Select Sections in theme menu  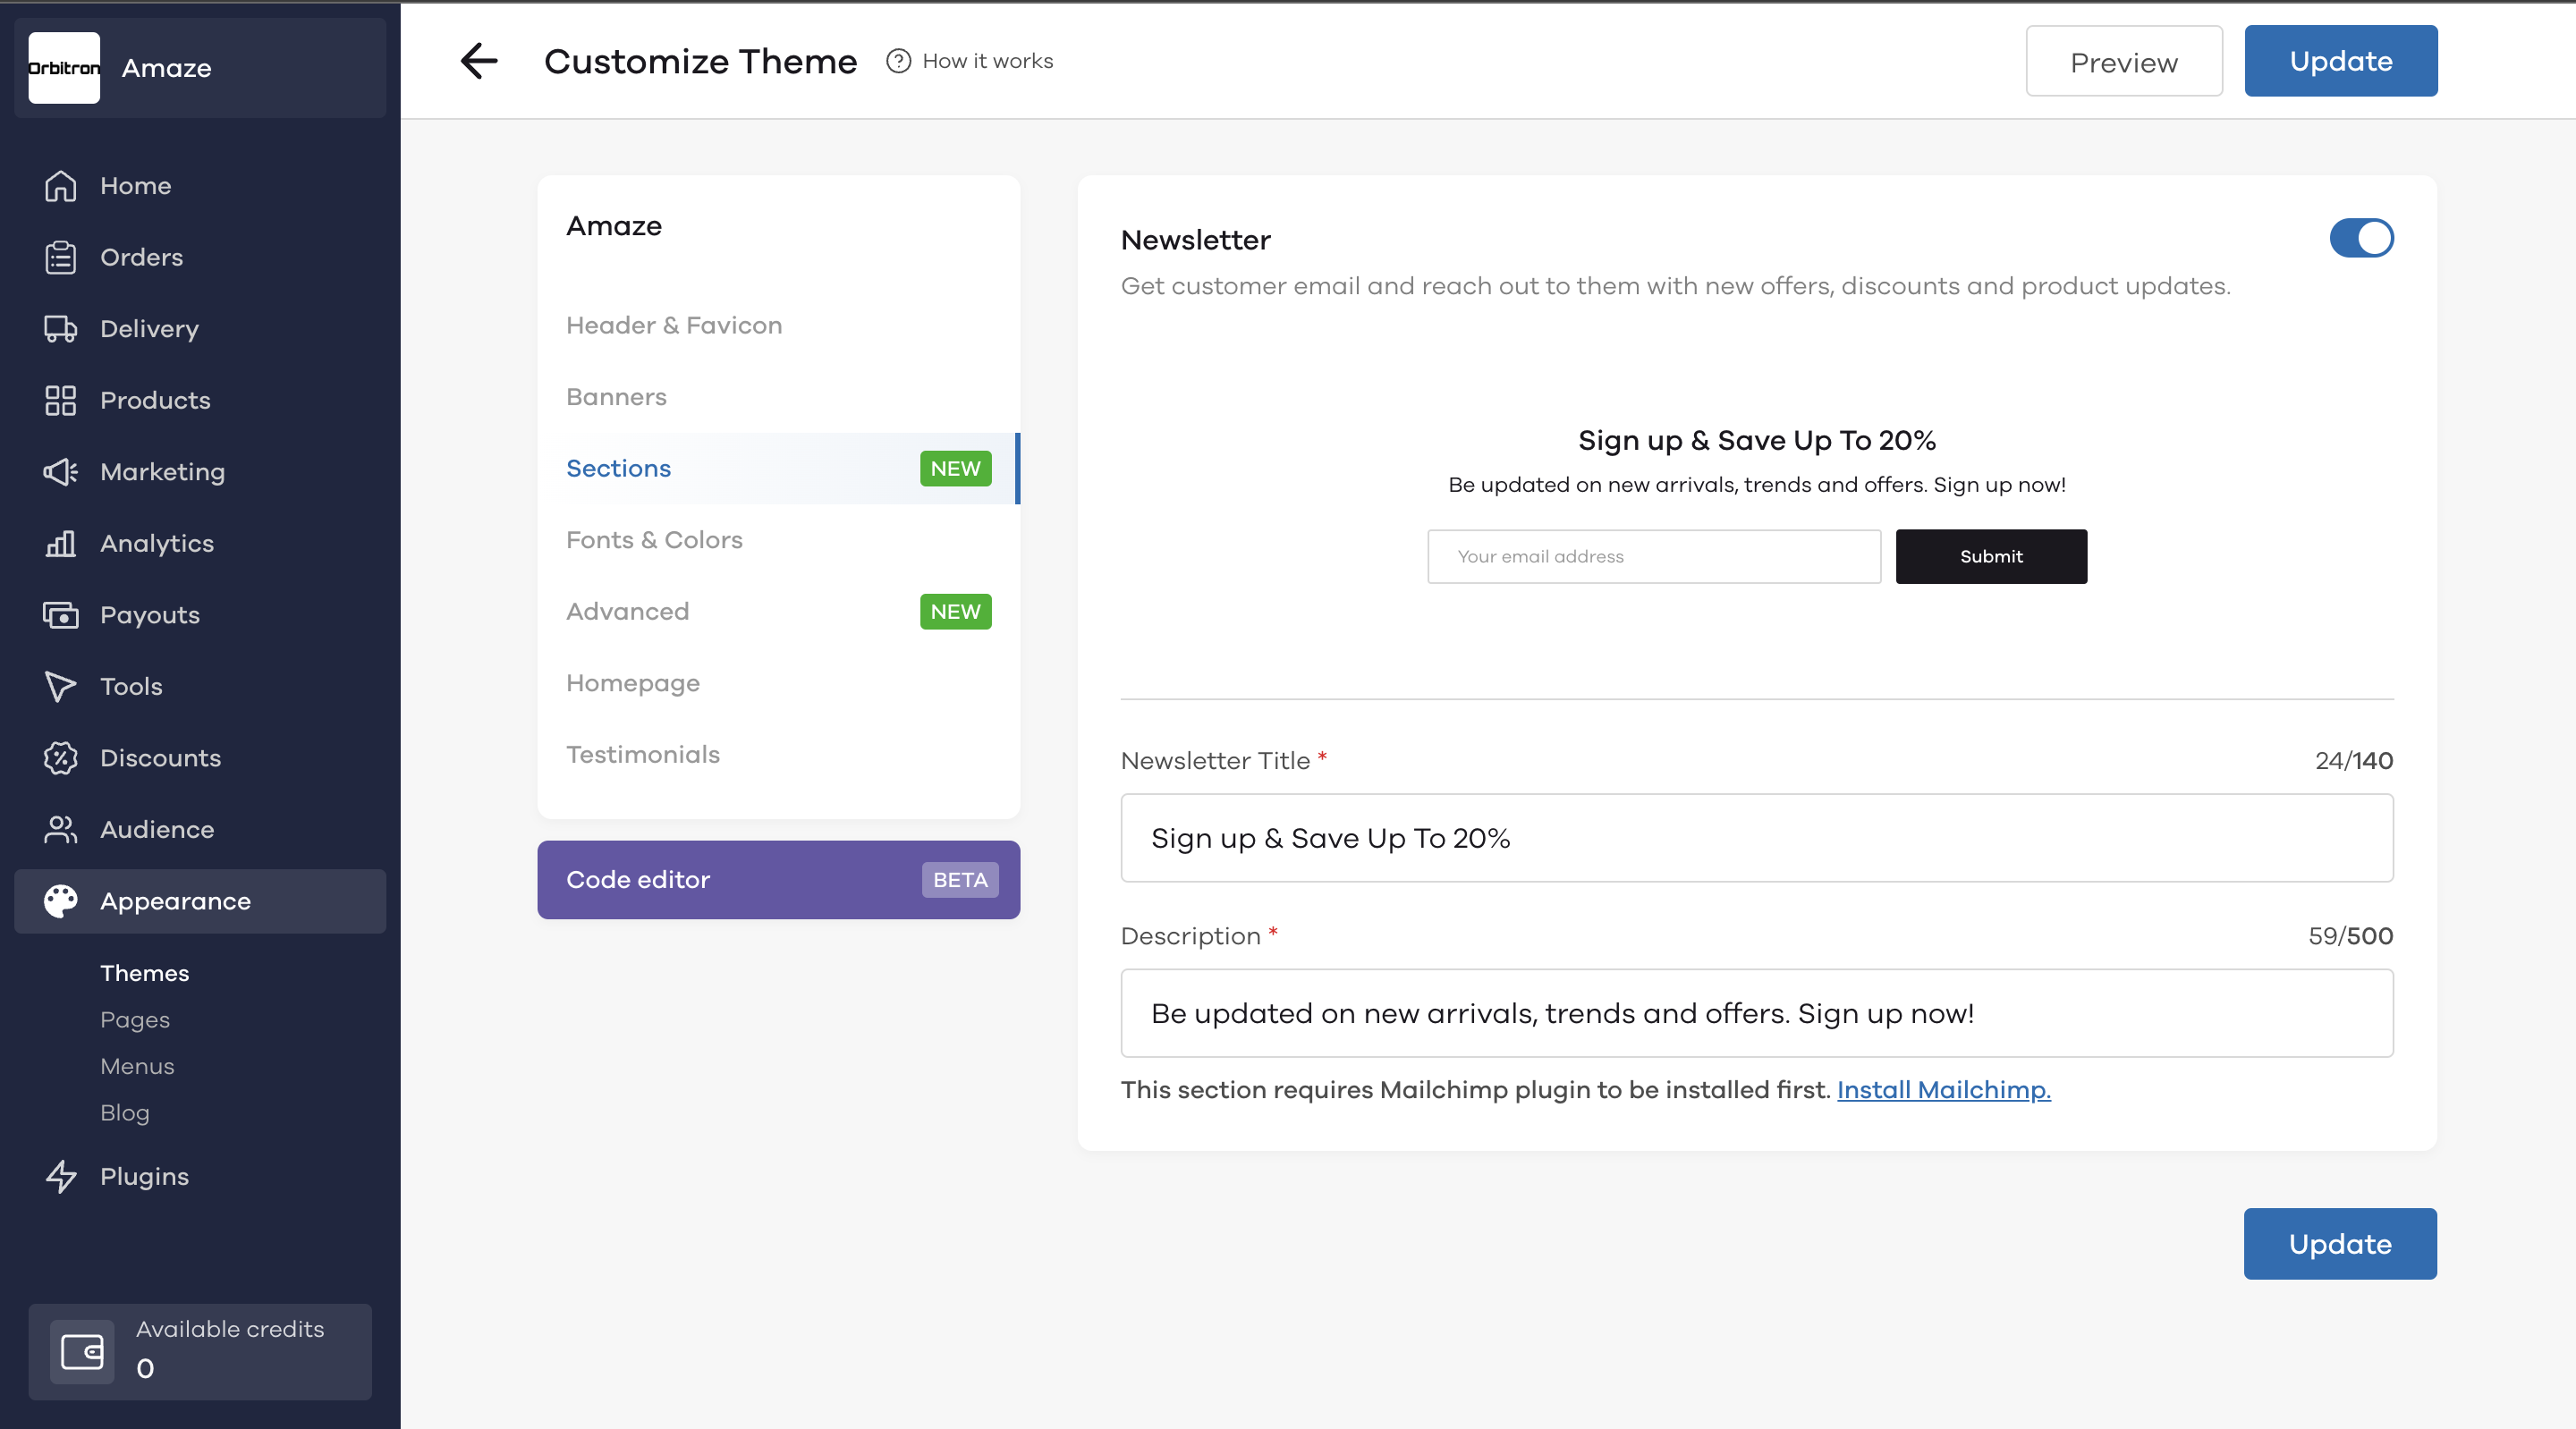778,468
